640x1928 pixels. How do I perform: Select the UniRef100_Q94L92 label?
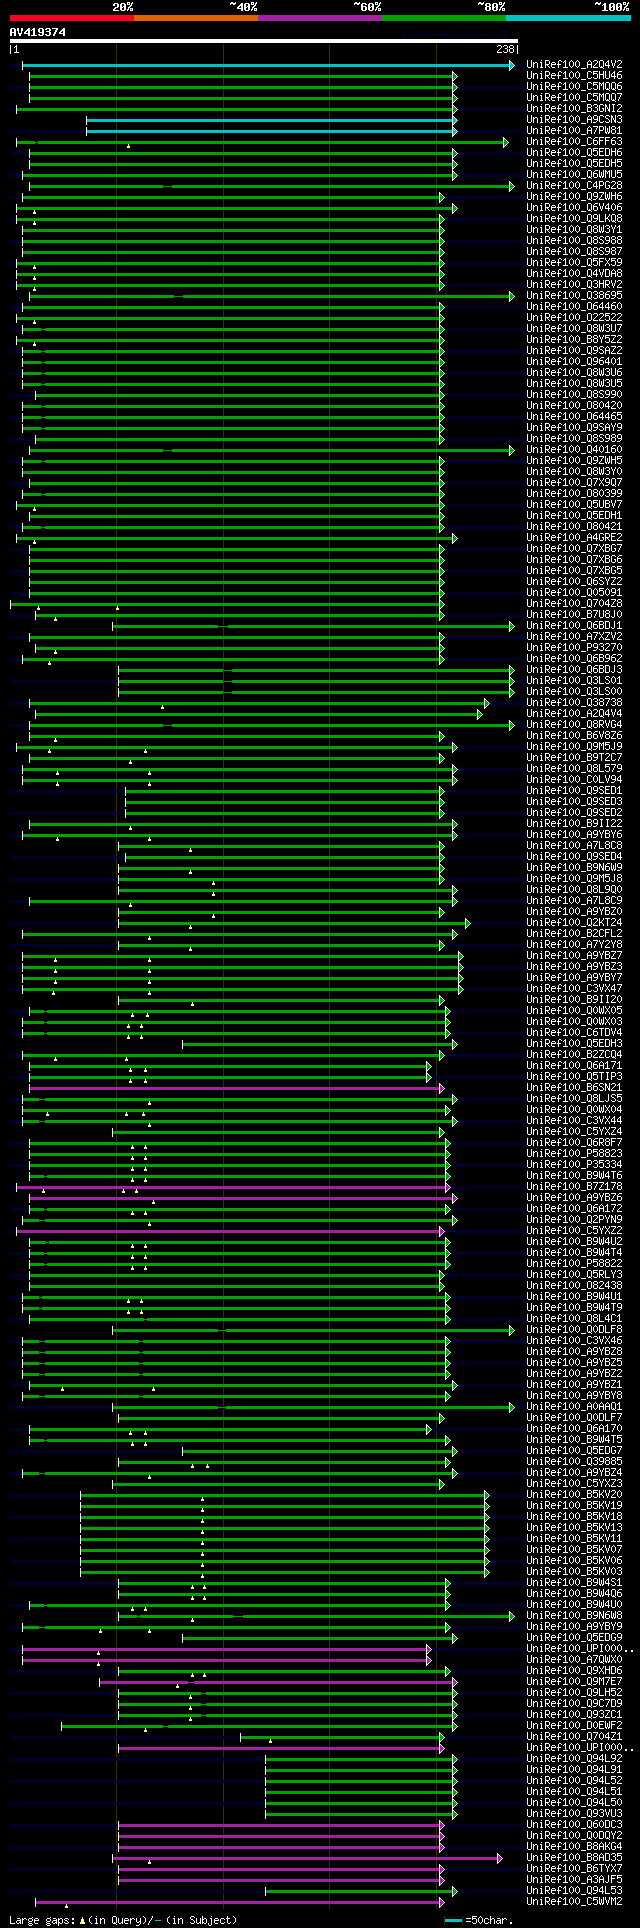(574, 1759)
